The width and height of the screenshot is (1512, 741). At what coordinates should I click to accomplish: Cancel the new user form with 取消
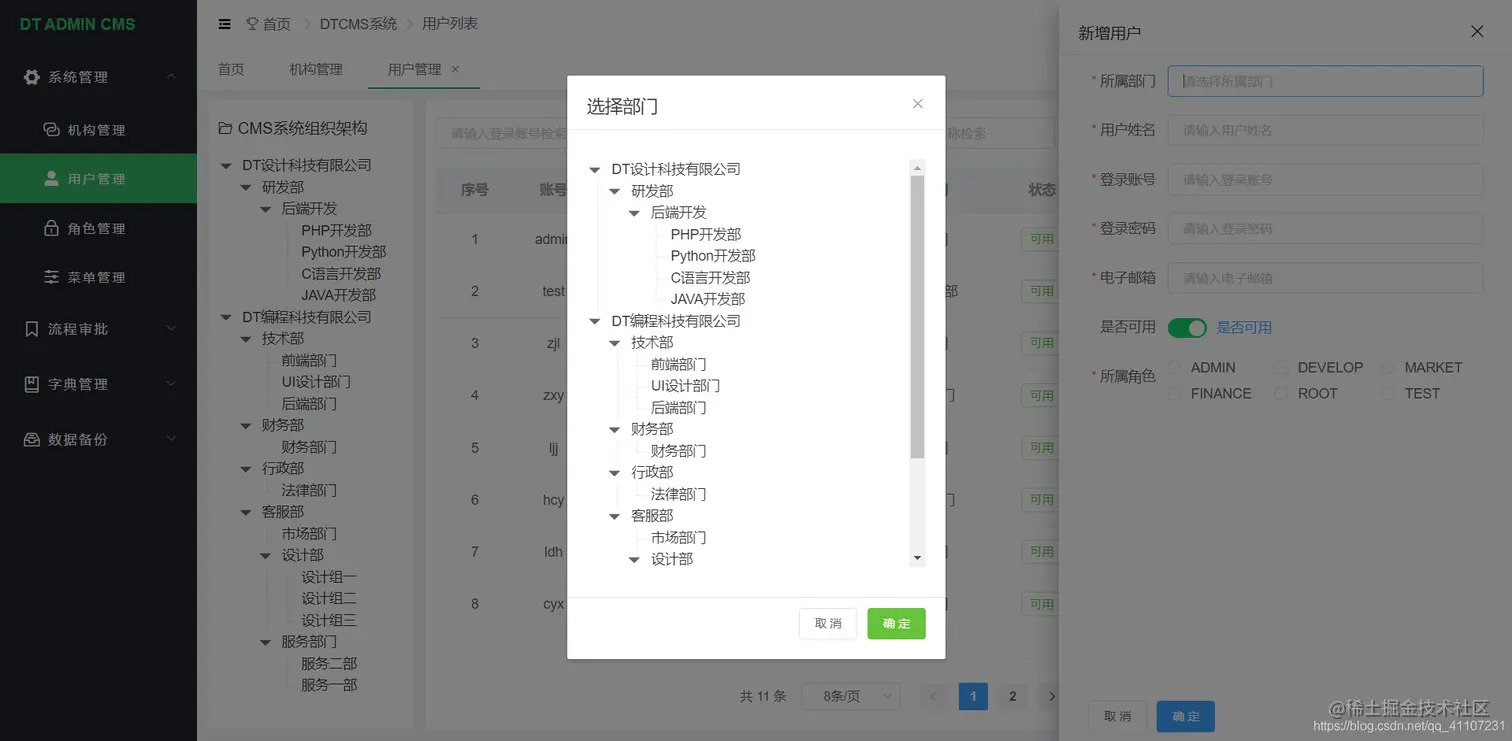click(x=1117, y=716)
